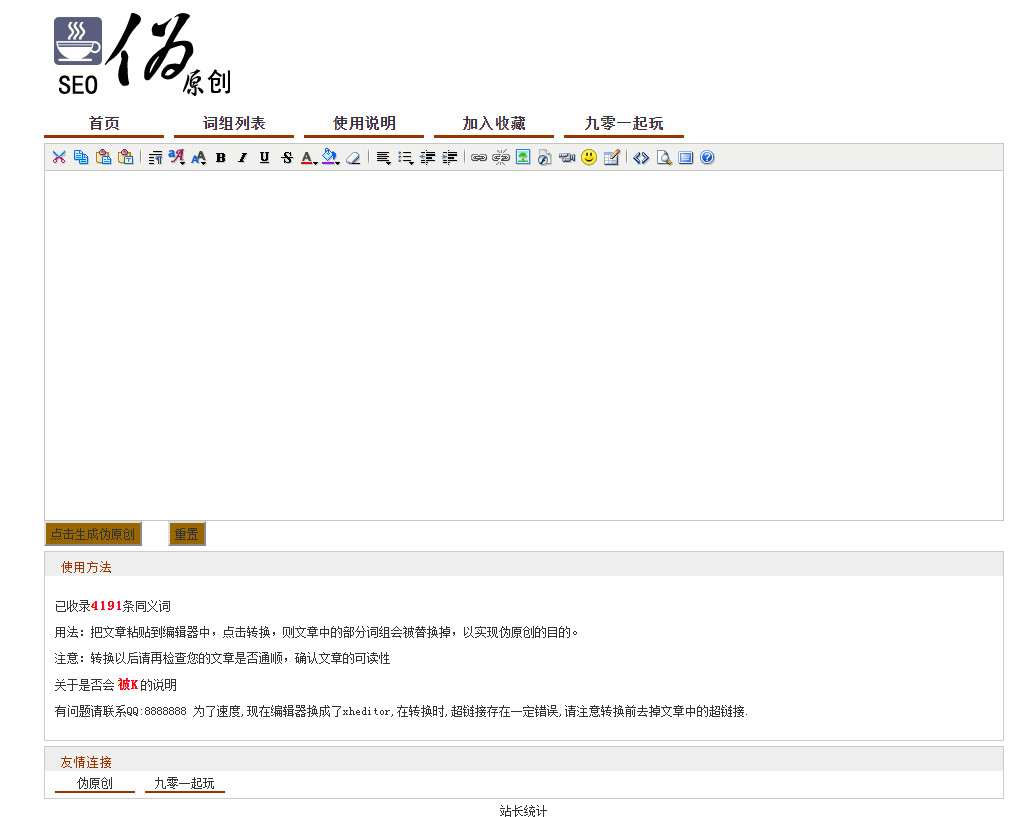Click the Eraser remove-format icon

point(352,157)
